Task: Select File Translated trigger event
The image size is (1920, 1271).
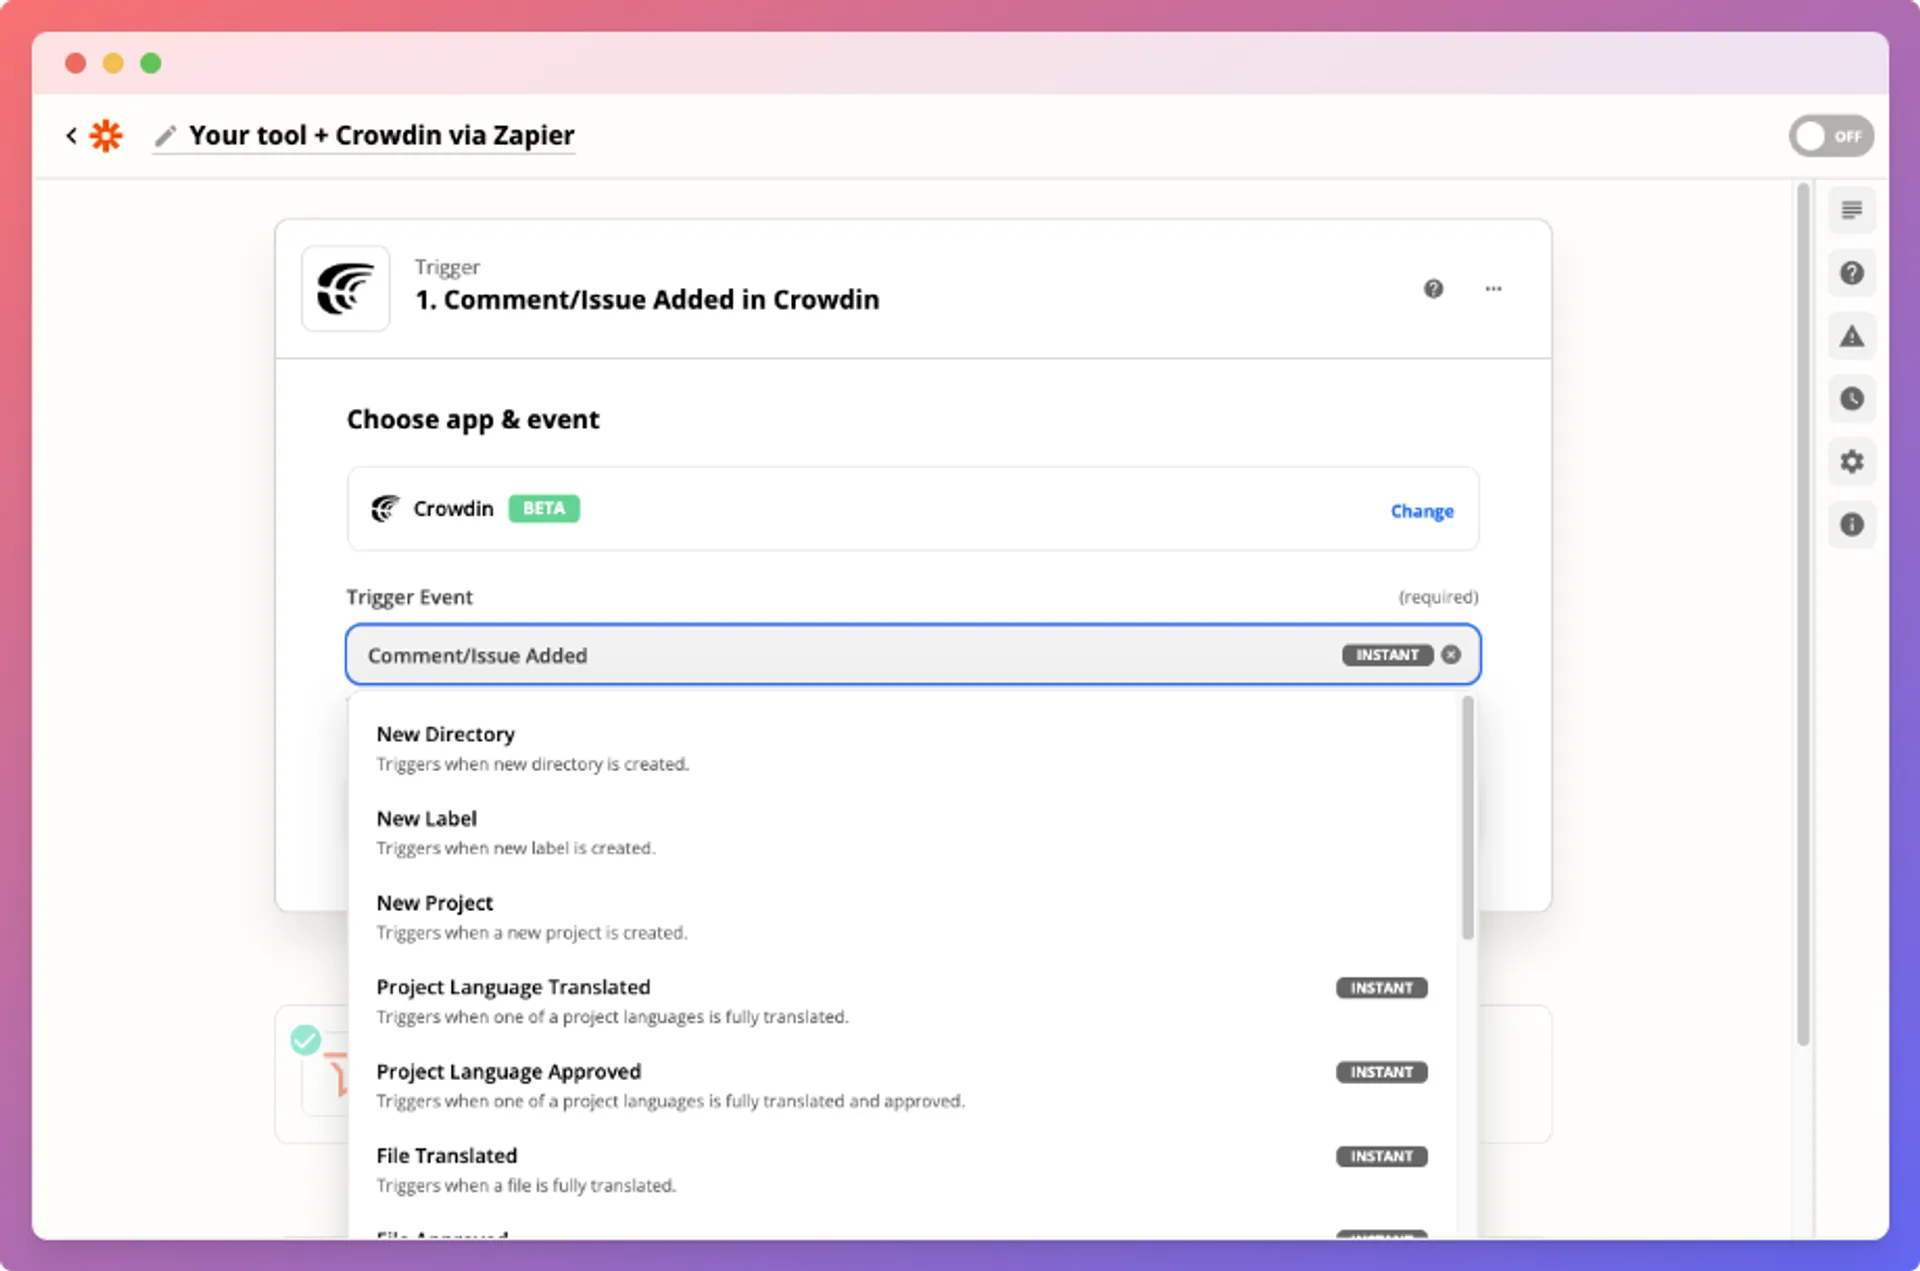Action: point(902,1169)
